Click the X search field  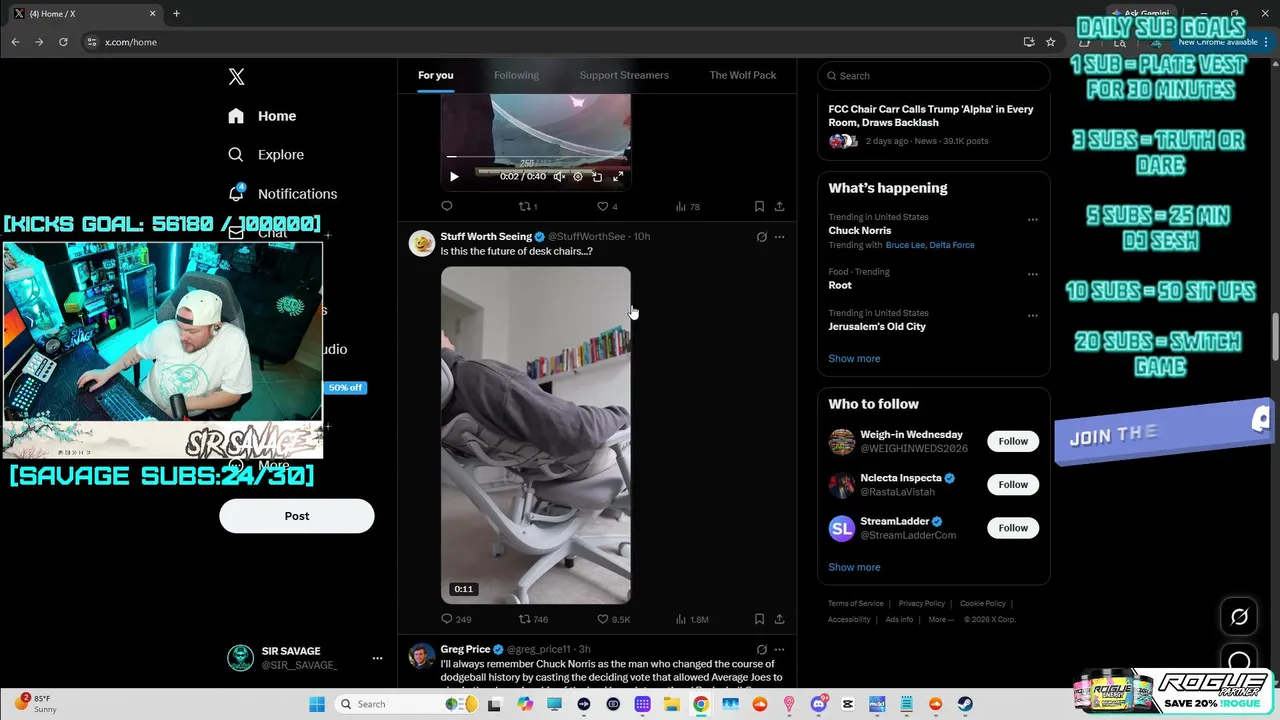pyautogui.click(x=934, y=76)
